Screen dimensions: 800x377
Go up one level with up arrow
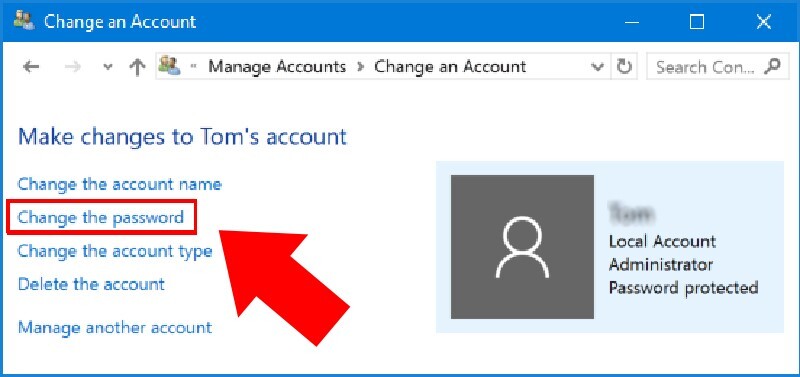click(137, 67)
